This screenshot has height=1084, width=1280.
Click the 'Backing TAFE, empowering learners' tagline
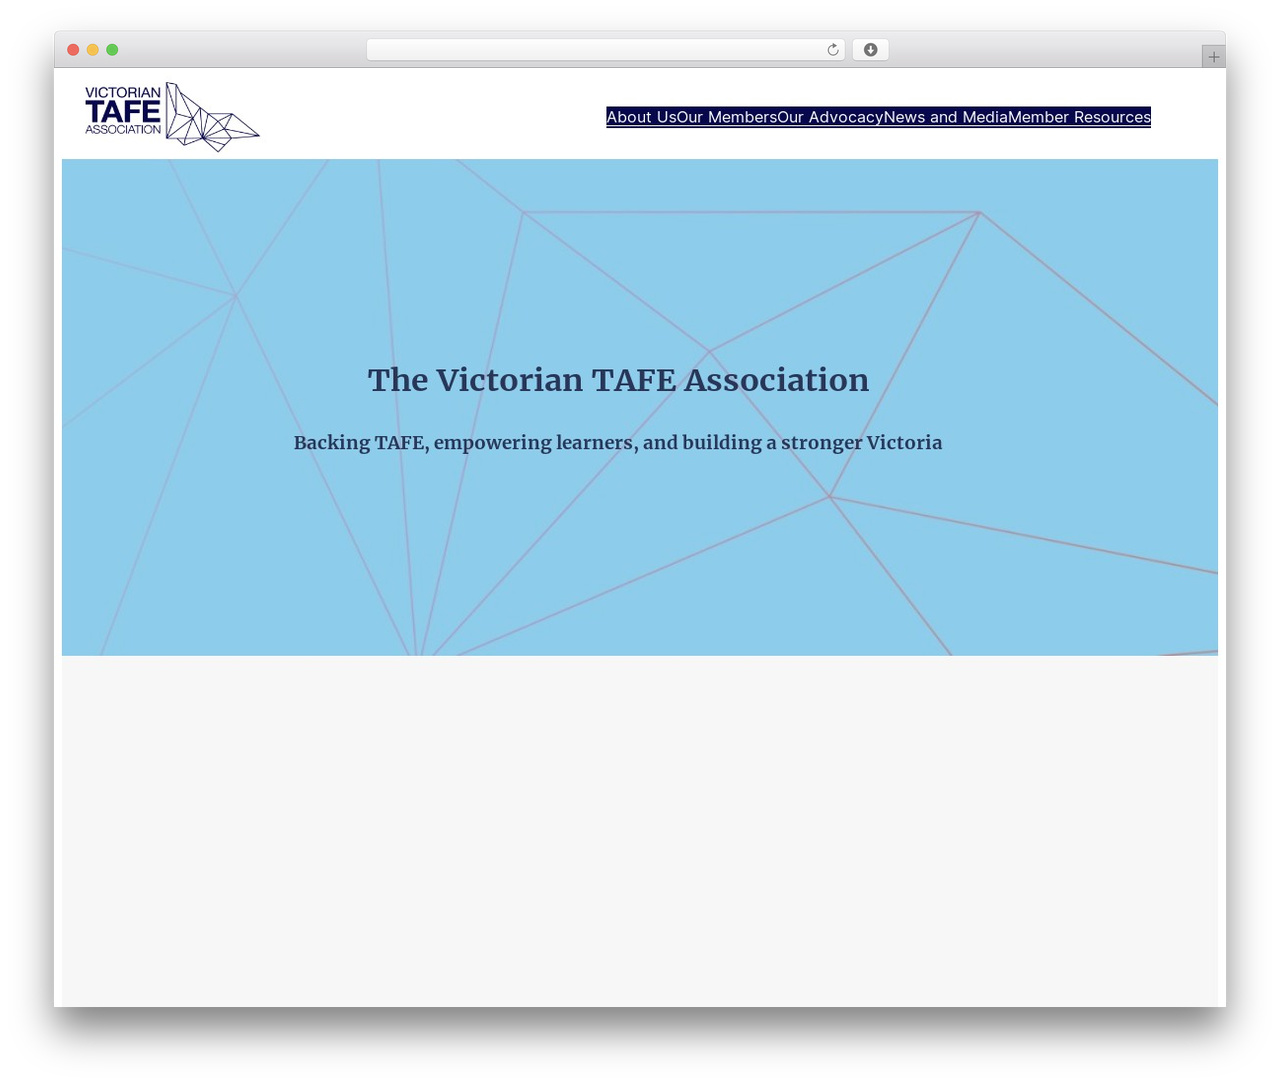[x=618, y=443]
